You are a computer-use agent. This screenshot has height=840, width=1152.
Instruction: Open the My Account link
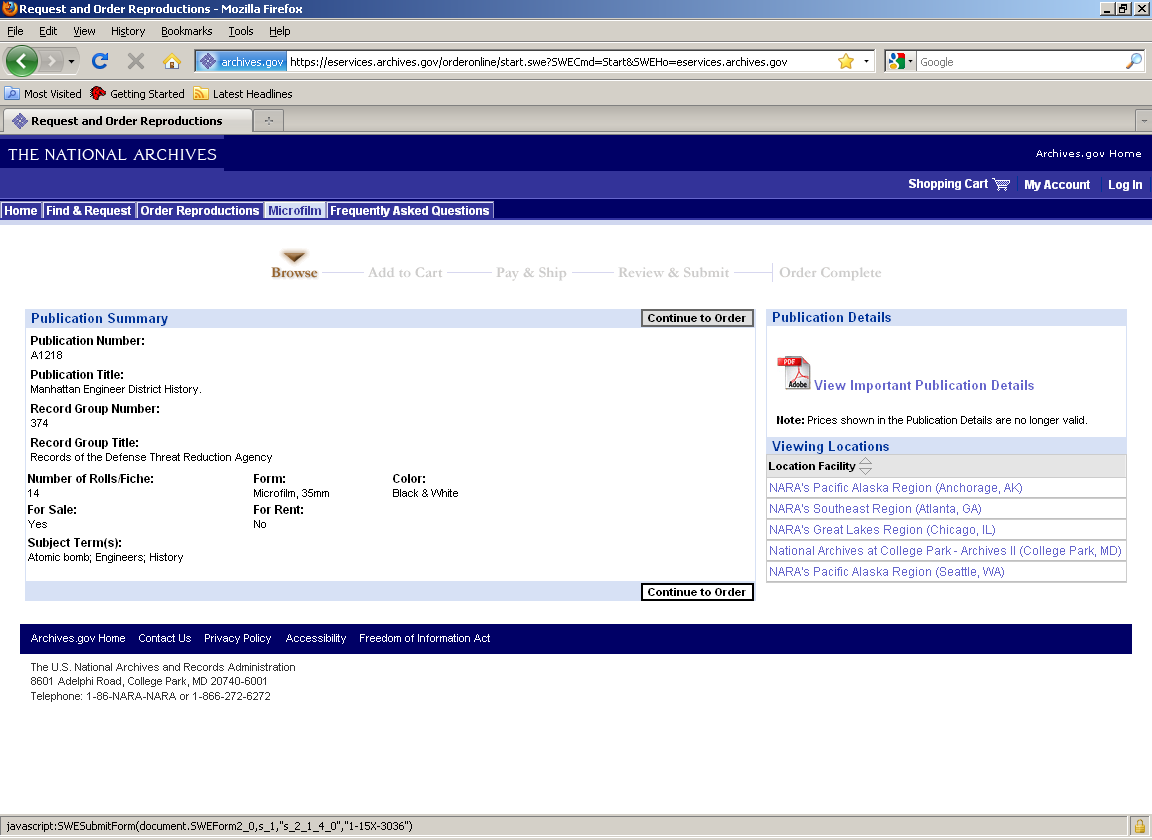[1057, 184]
